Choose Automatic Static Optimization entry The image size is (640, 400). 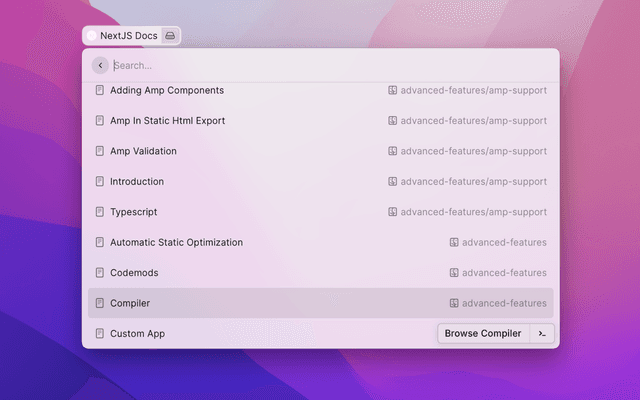176,242
